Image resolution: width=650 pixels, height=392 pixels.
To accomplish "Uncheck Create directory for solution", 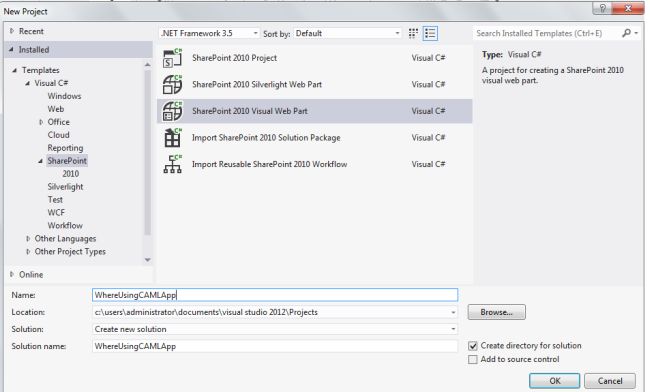I will (473, 346).
